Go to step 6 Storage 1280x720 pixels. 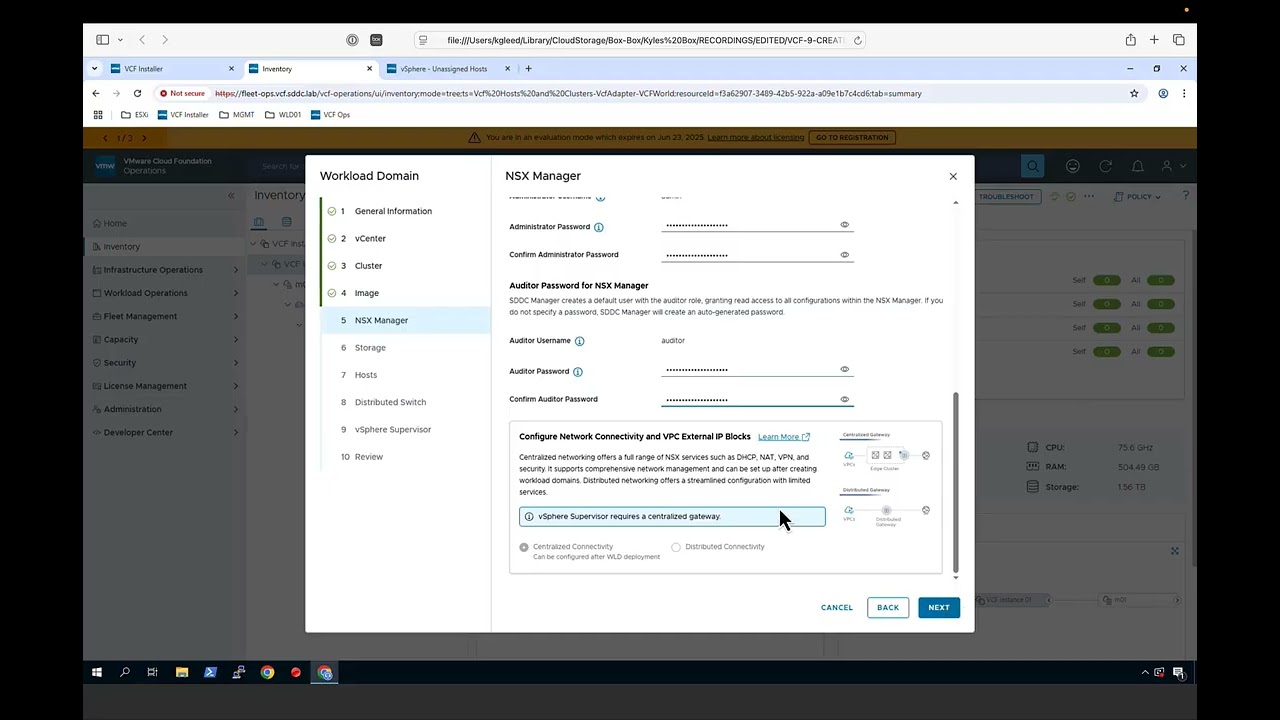pos(370,348)
